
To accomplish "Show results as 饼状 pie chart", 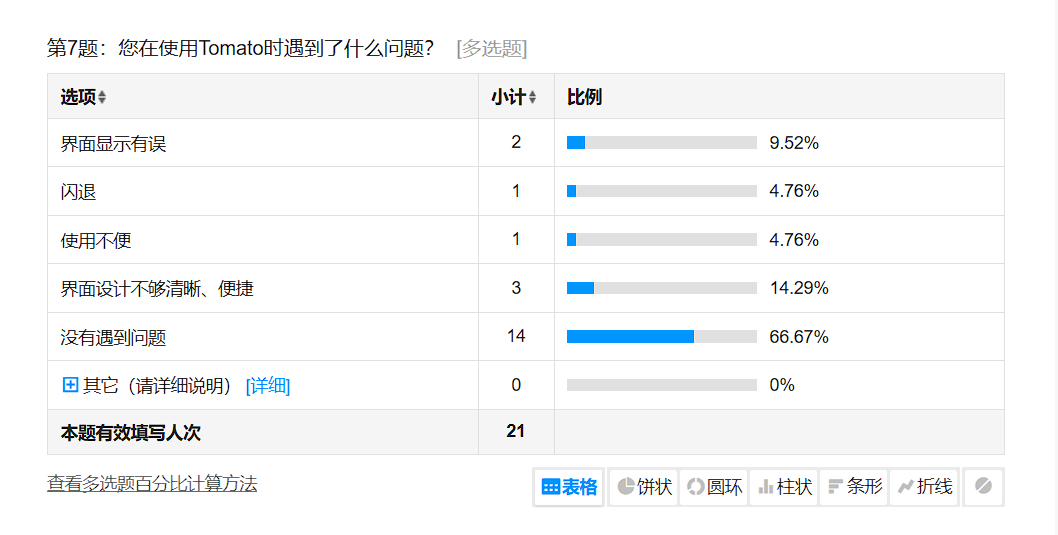I will [644, 487].
